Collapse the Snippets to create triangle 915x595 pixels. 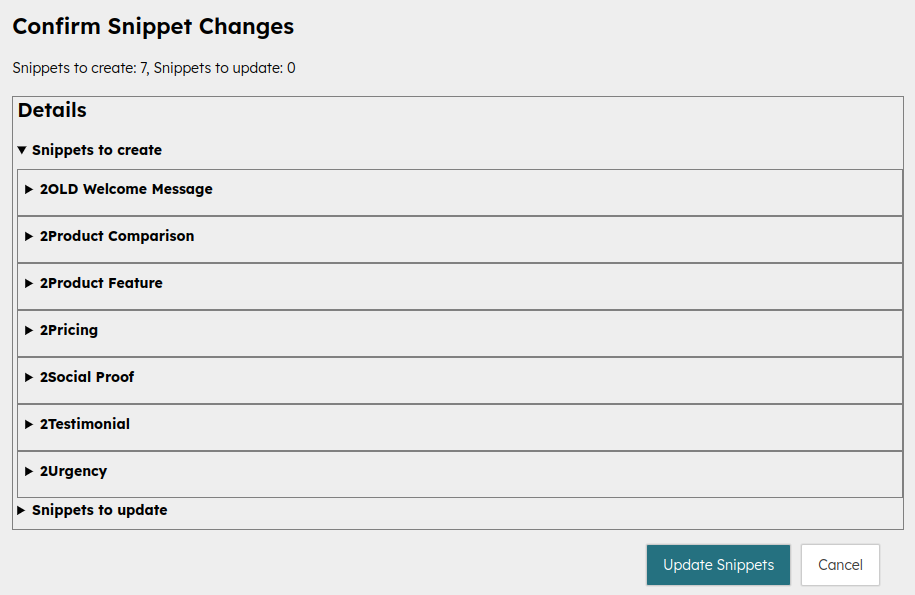coord(22,150)
